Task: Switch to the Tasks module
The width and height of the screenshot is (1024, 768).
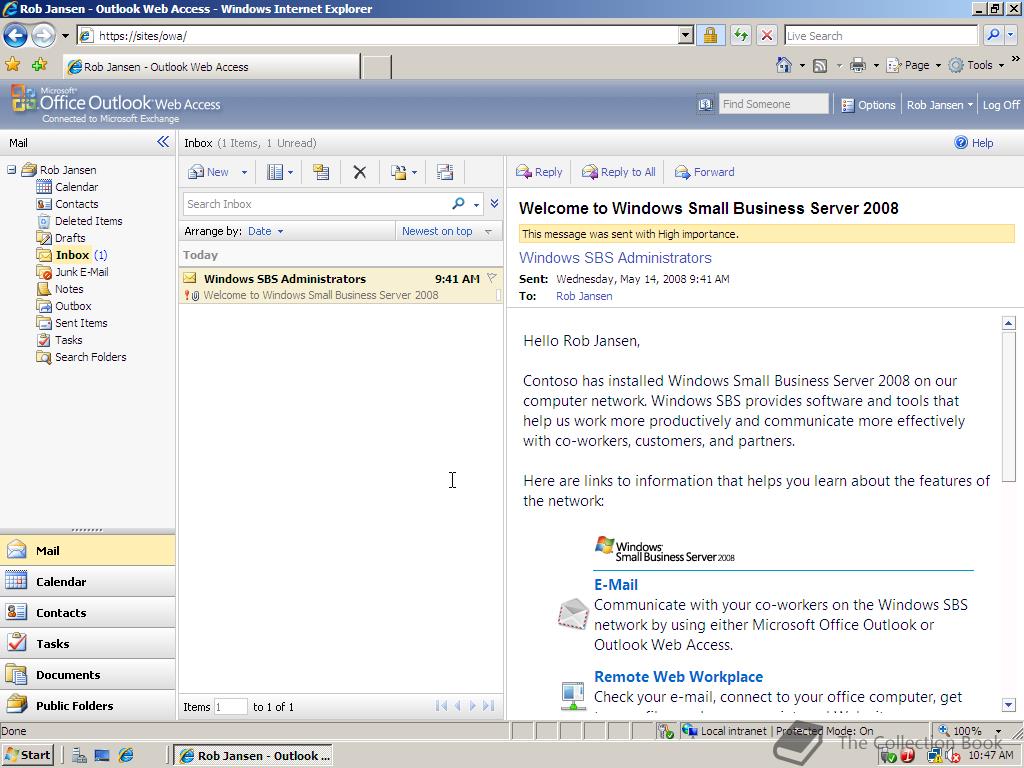Action: coord(88,644)
